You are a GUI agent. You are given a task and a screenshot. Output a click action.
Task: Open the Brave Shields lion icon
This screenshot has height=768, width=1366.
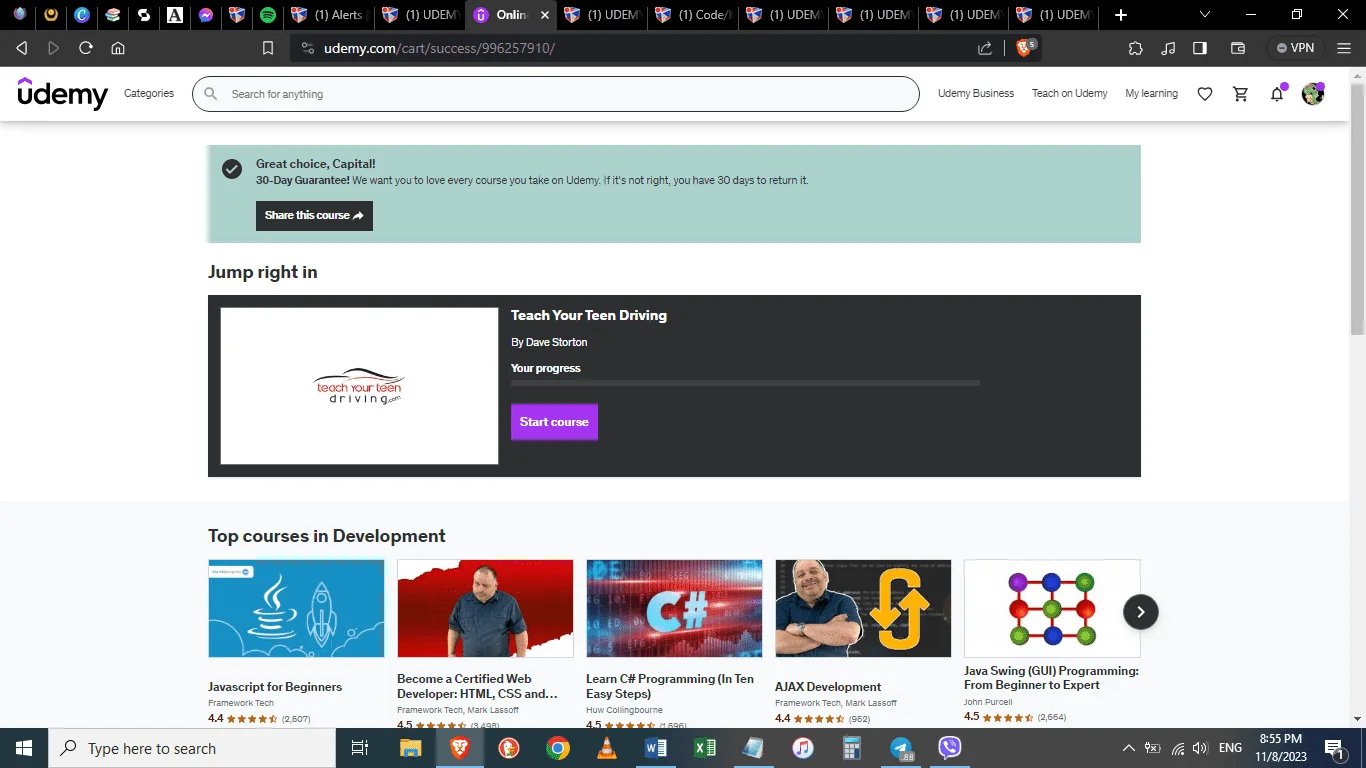(1024, 48)
